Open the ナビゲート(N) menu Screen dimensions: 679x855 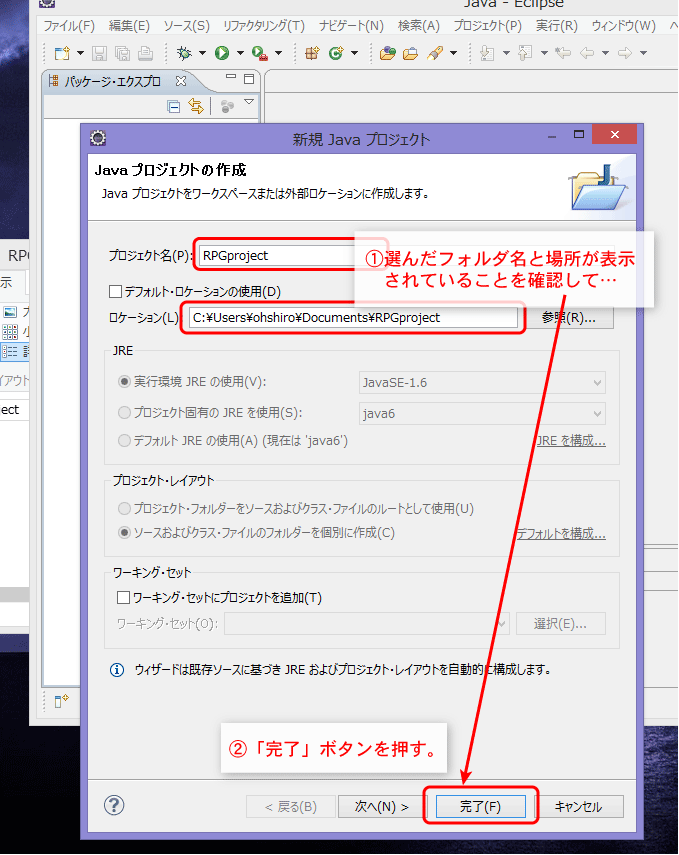point(352,26)
